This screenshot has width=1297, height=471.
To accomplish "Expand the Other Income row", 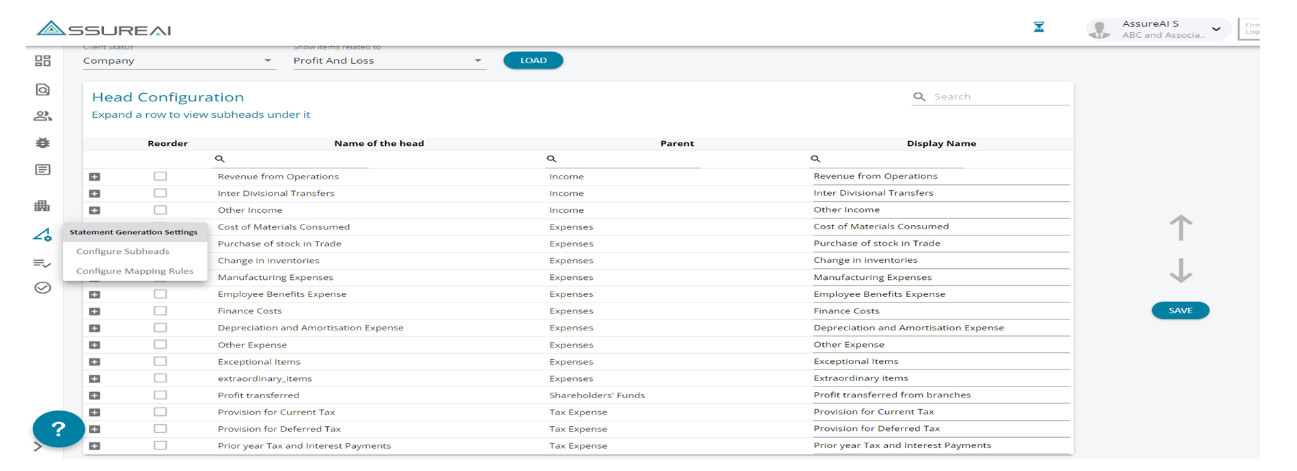I will [95, 211].
